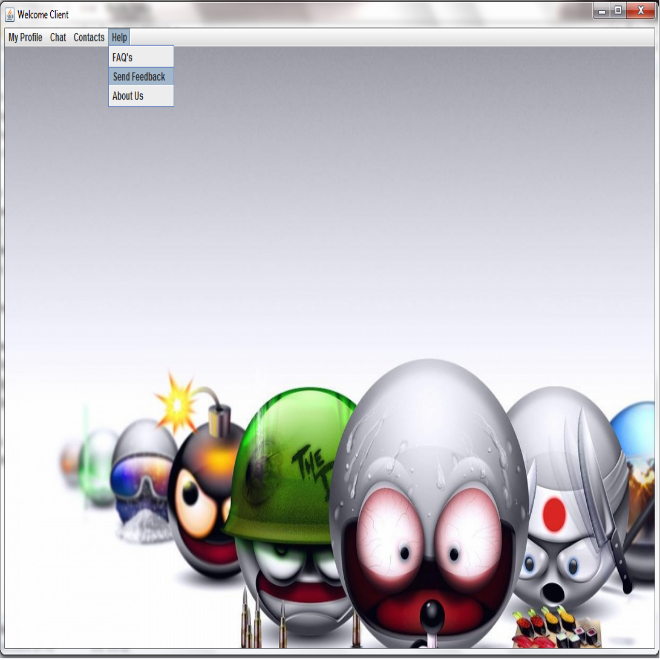660x660 pixels.
Task: Open the My Profile menu
Action: (x=25, y=37)
